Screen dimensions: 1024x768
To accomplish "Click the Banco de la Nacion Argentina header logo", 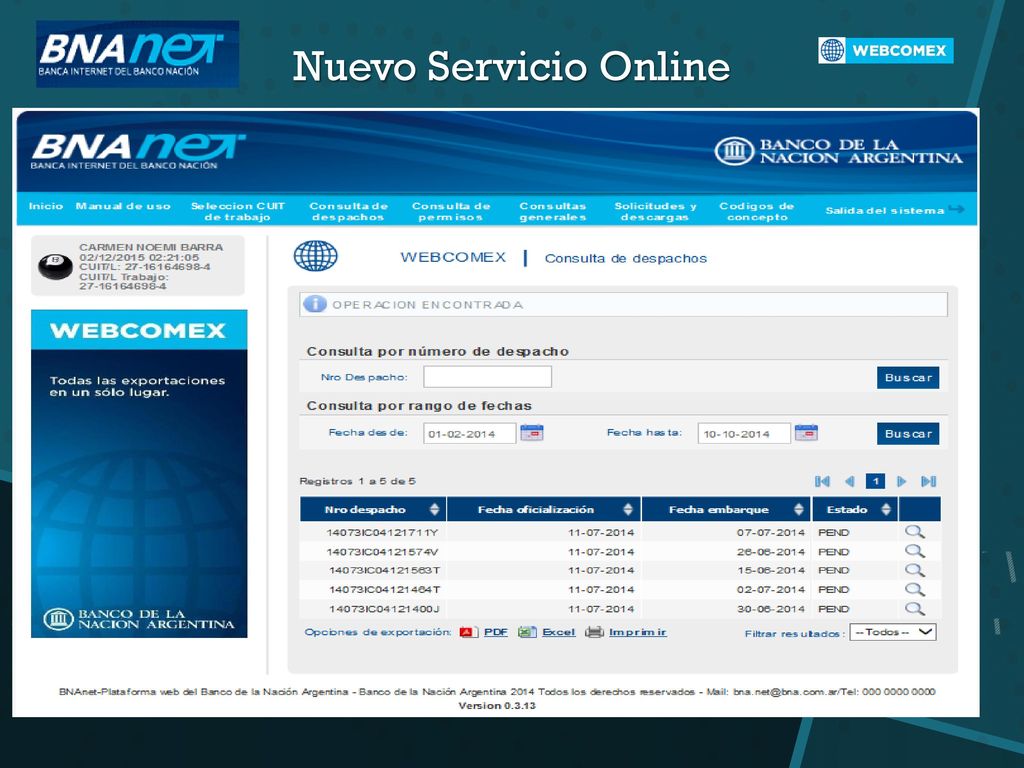I will pyautogui.click(x=838, y=151).
